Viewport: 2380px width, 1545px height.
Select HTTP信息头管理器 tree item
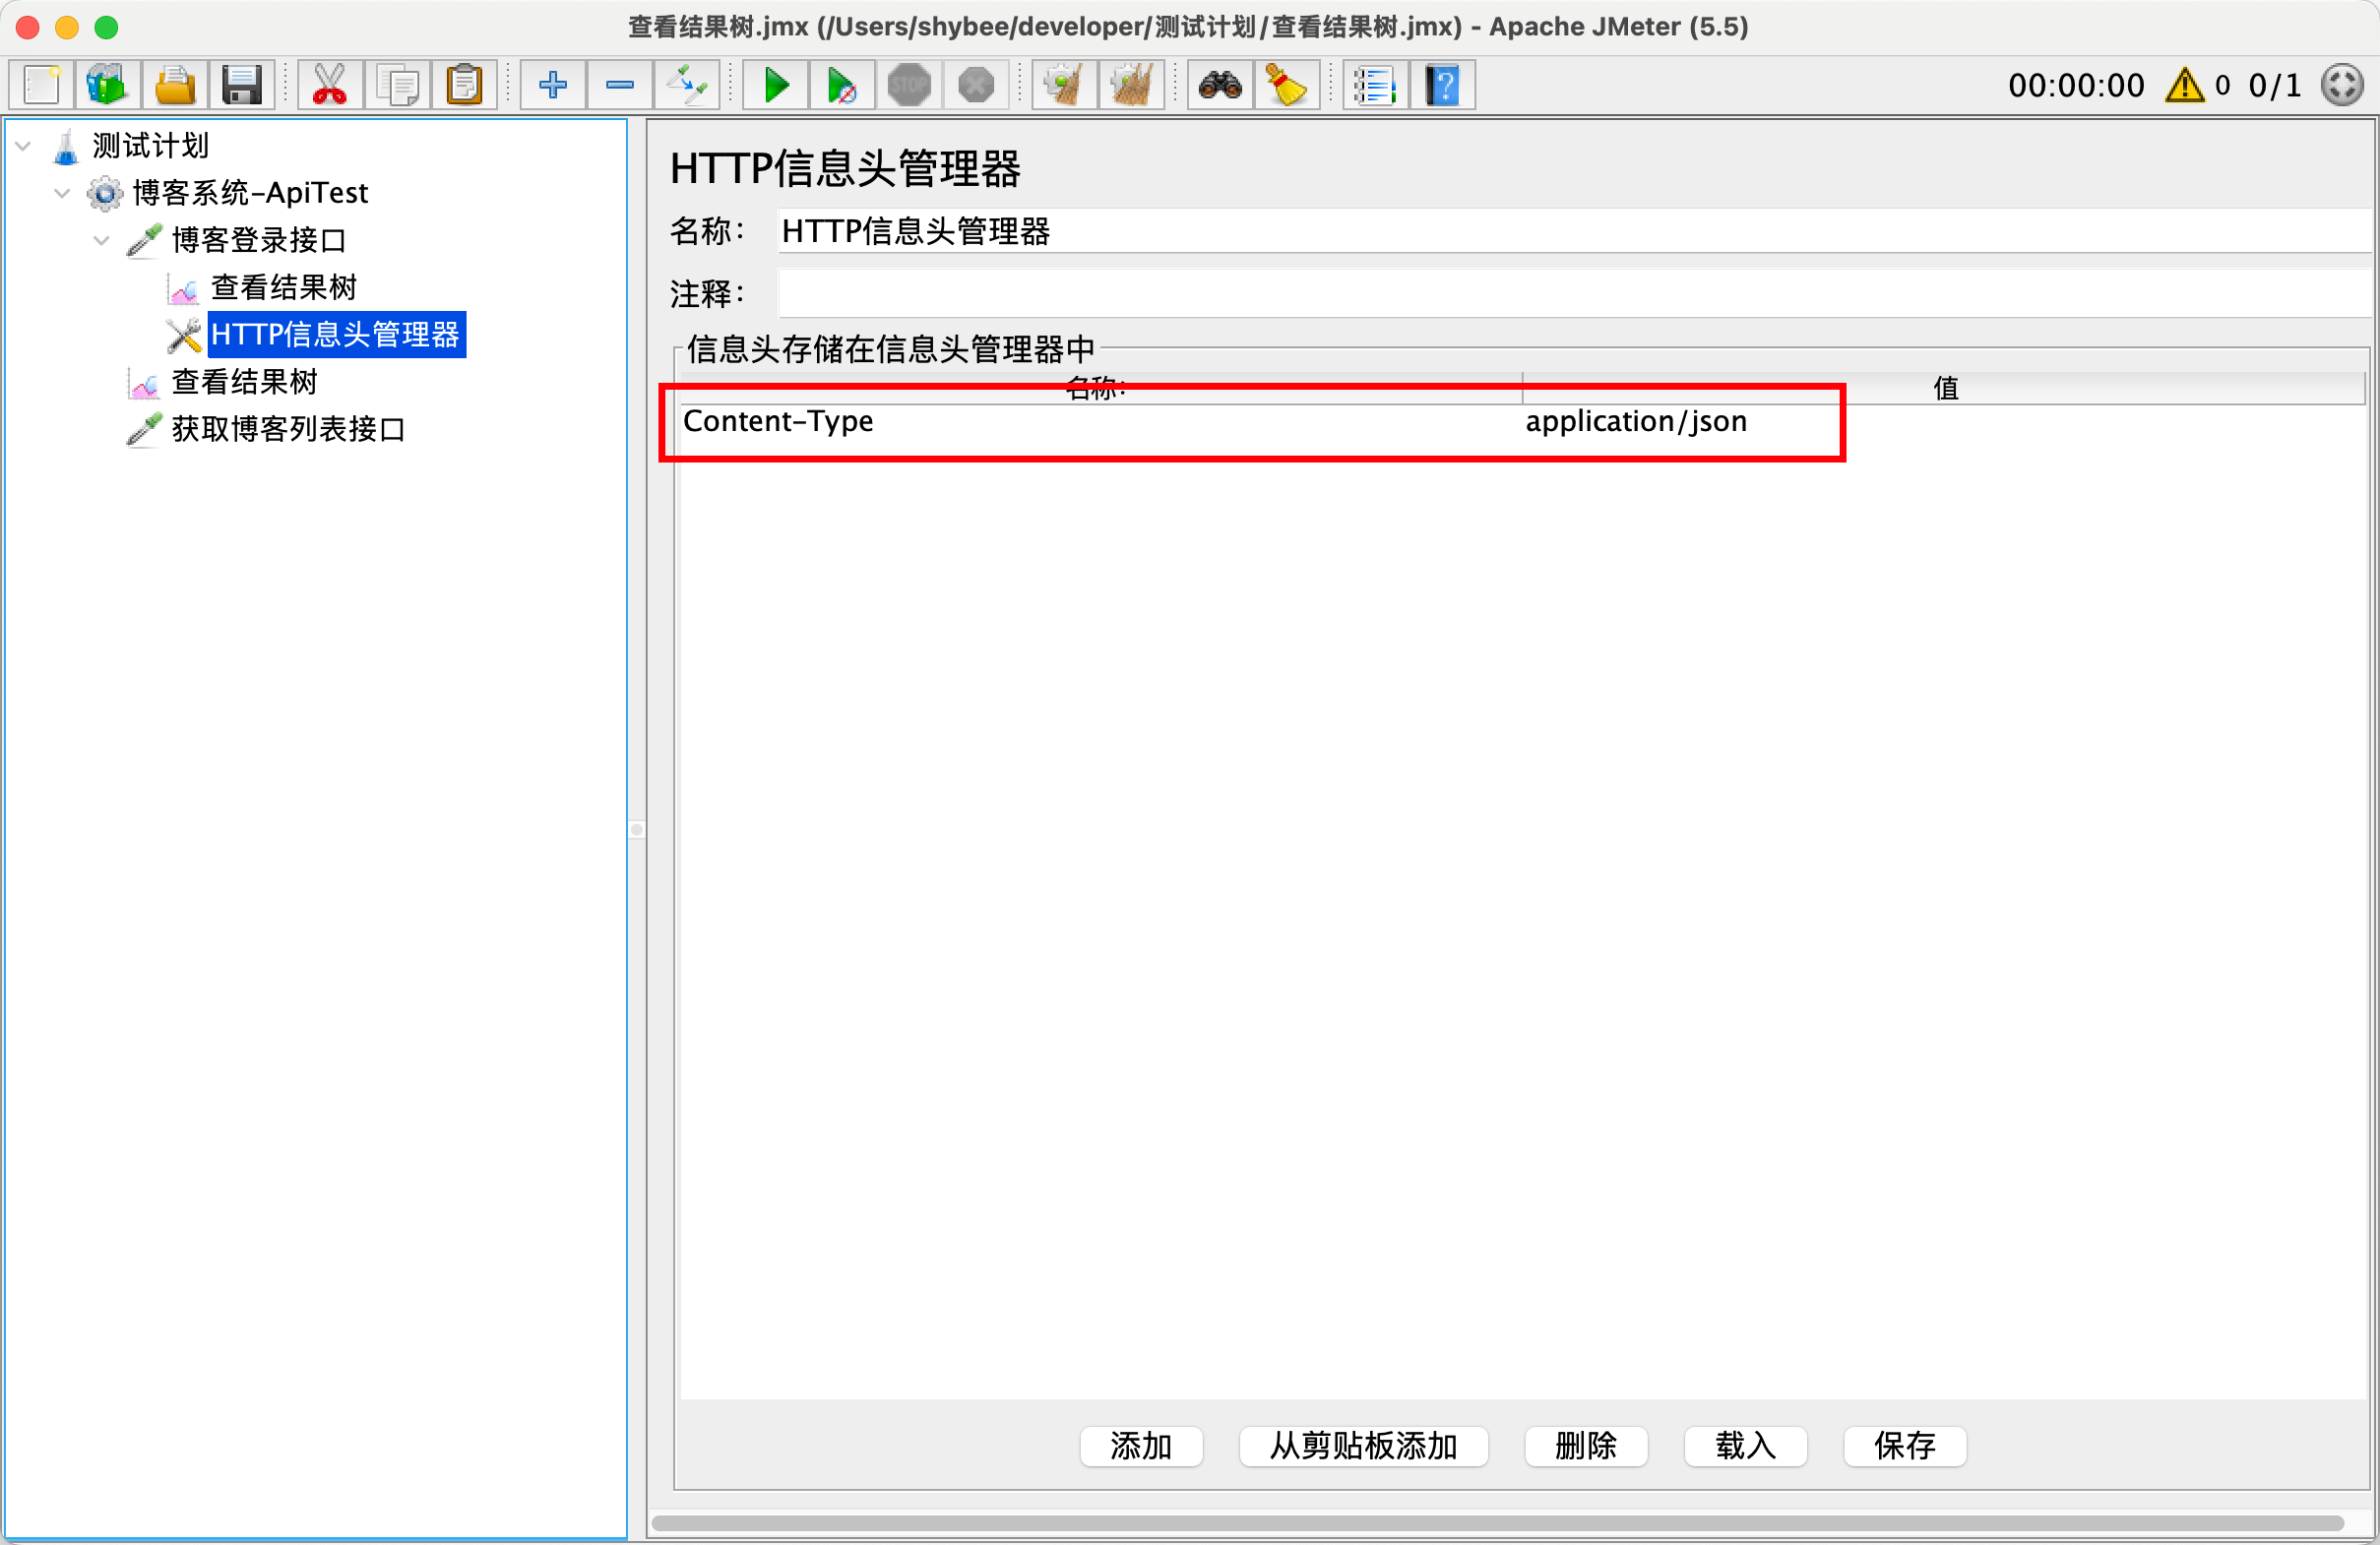tap(336, 335)
